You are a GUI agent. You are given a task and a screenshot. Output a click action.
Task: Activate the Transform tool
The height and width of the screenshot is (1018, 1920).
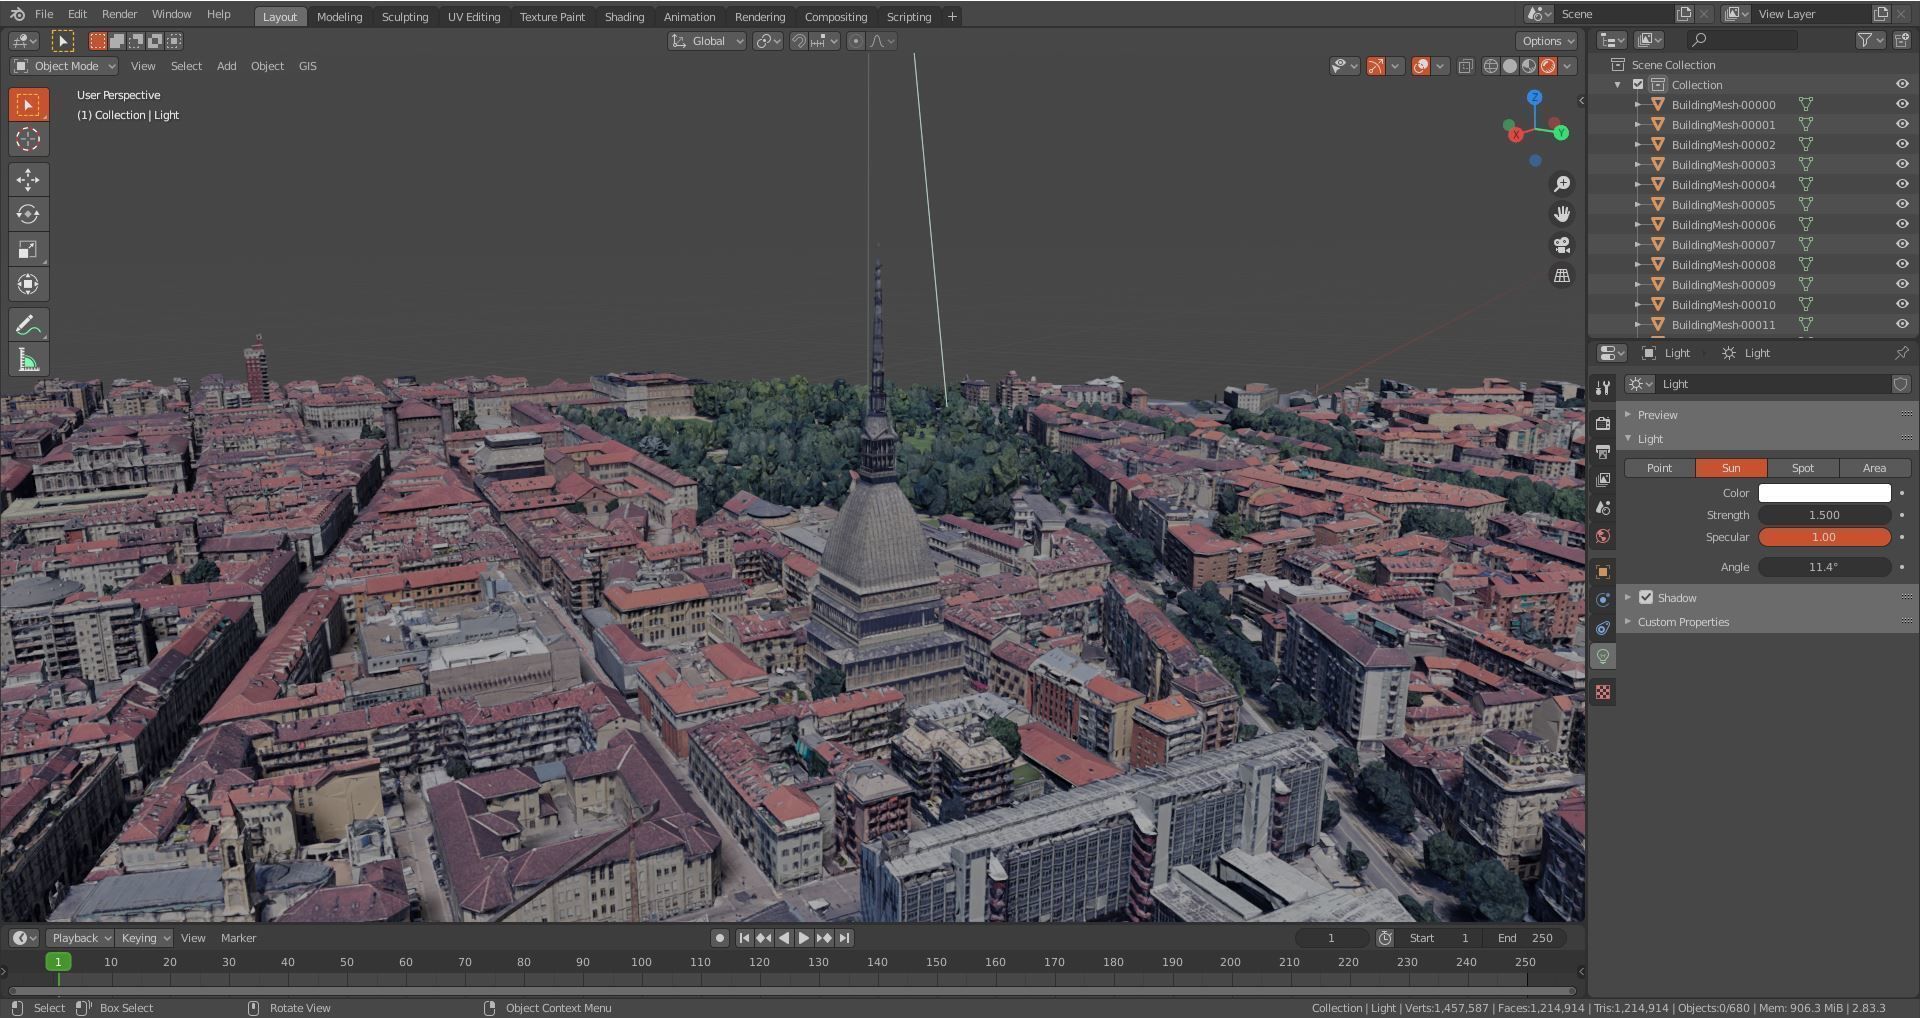click(28, 284)
